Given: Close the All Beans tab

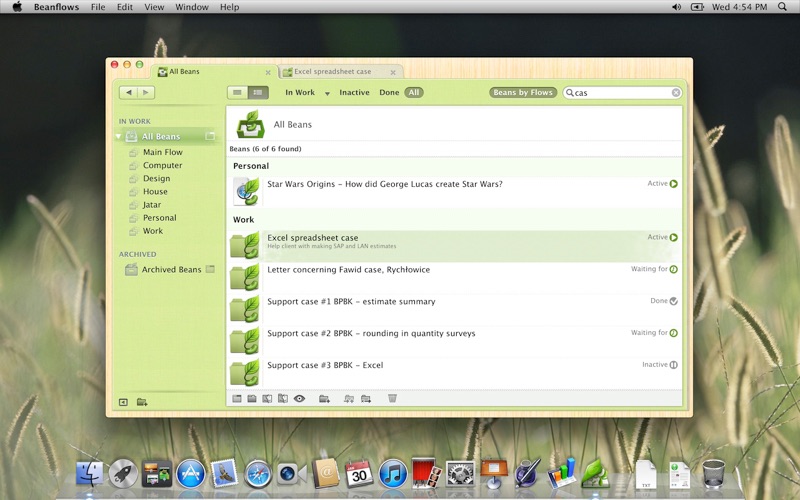Looking at the screenshot, I should pos(268,72).
